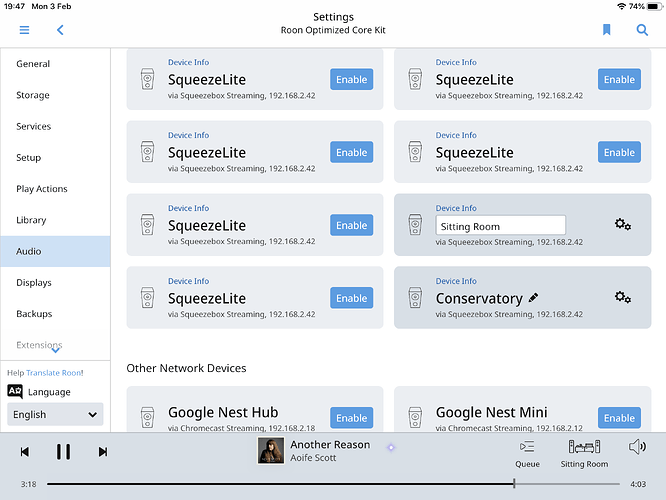Click the Another Reason album artwork
666x500 pixels.
click(x=271, y=451)
